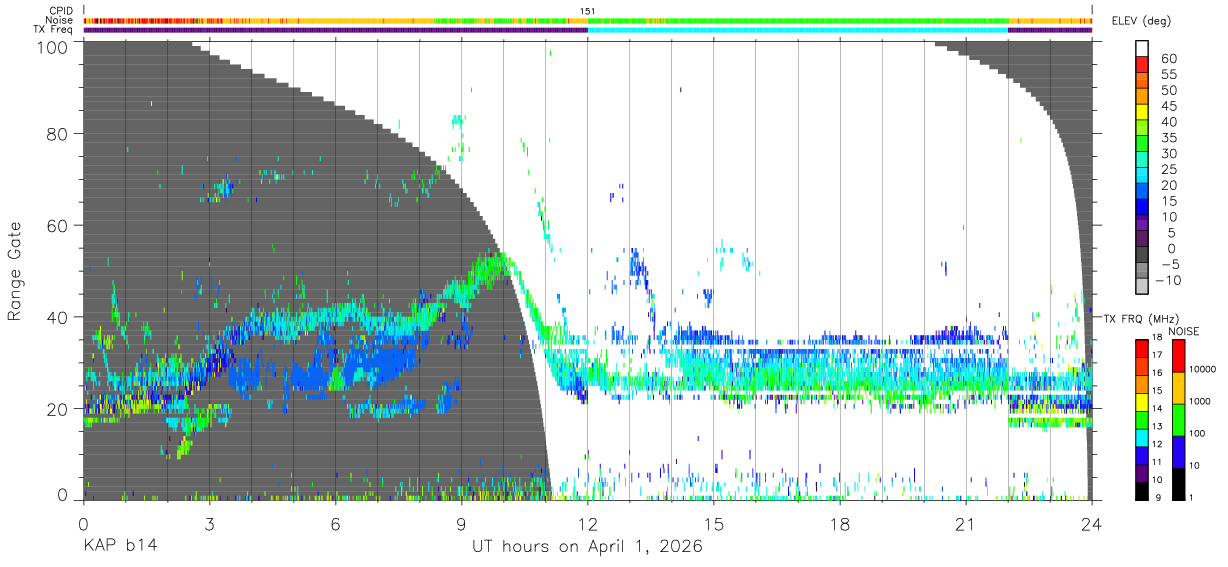Click the CPID value 151
This screenshot has width=1228, height=567.
tap(587, 11)
